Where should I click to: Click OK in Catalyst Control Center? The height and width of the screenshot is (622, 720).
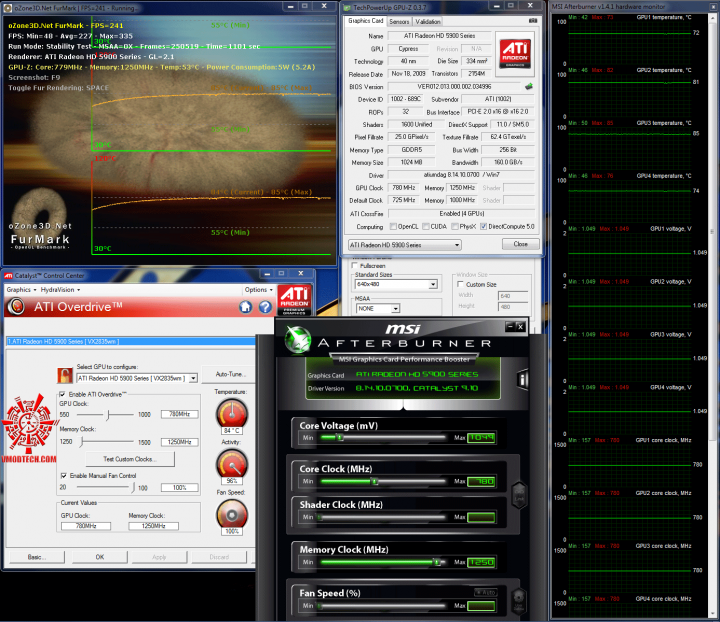tap(100, 557)
